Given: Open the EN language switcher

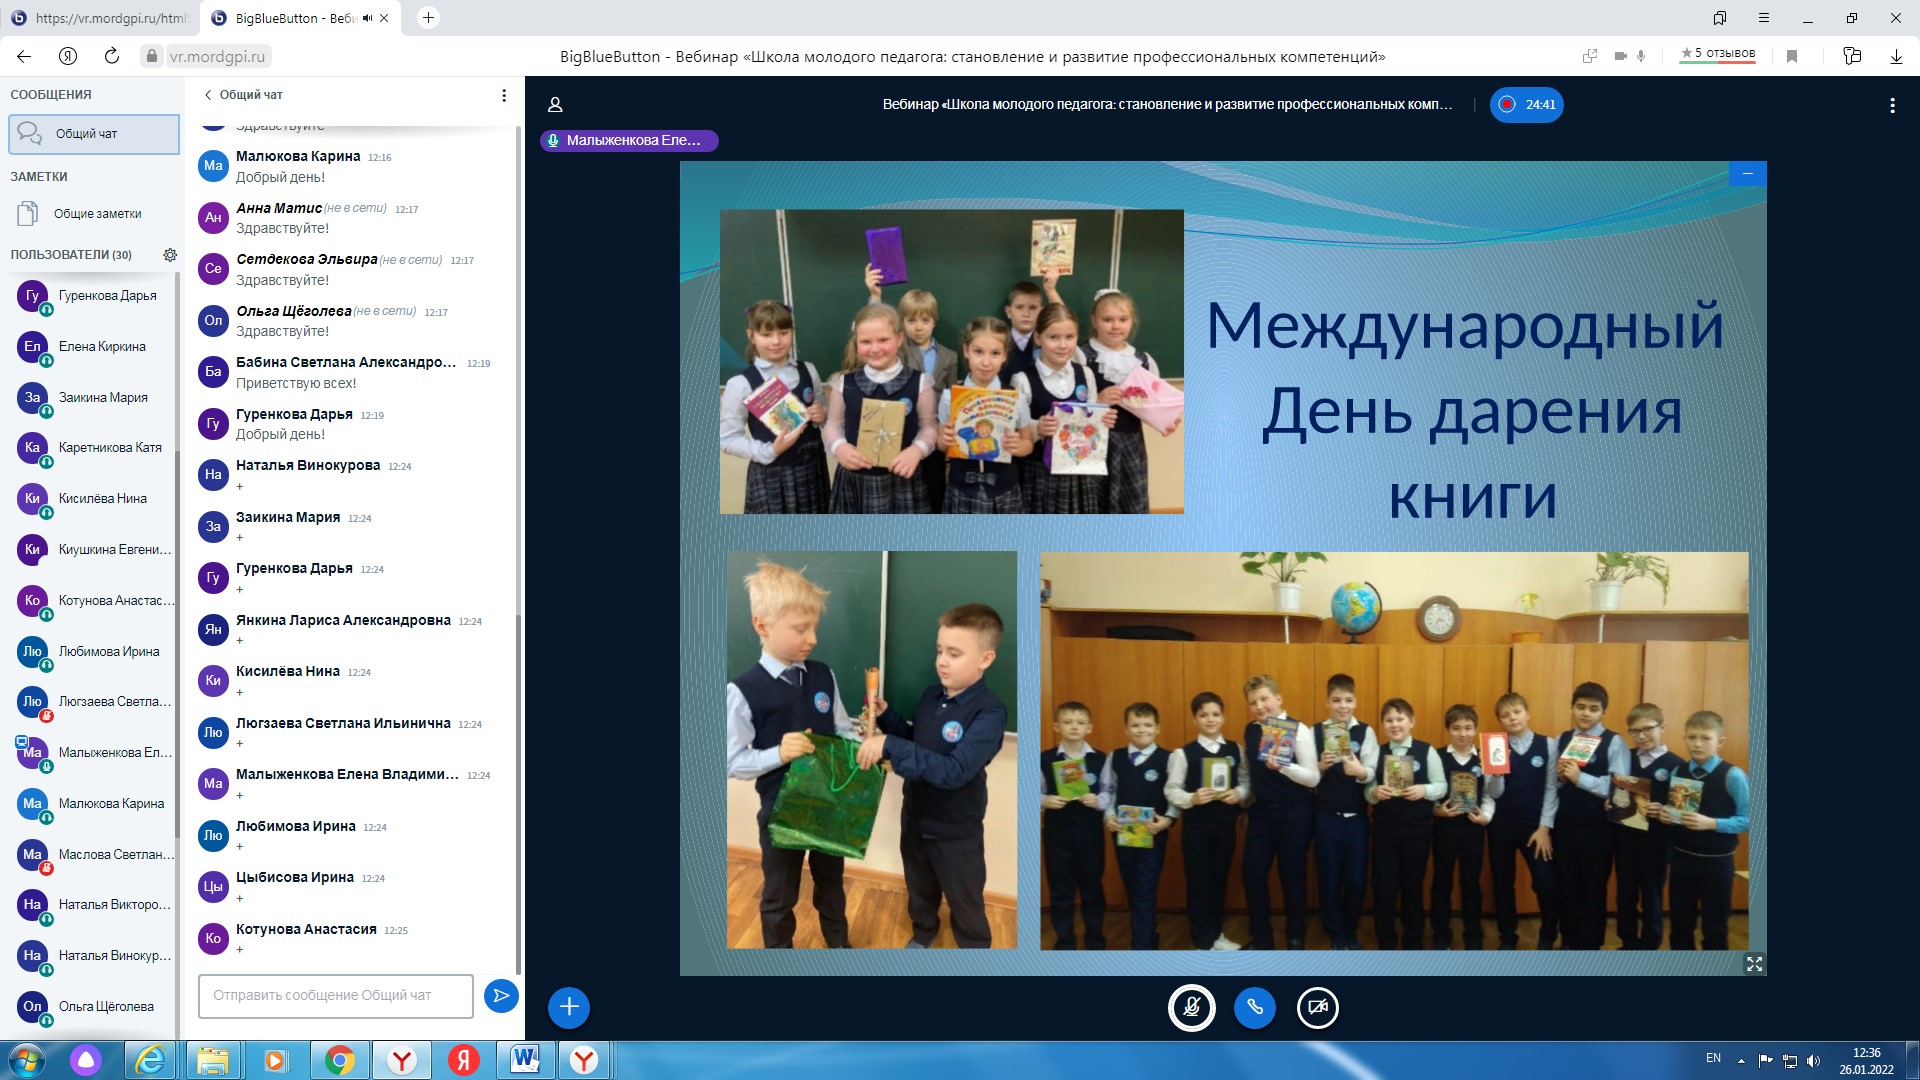Looking at the screenshot, I should (1713, 1058).
